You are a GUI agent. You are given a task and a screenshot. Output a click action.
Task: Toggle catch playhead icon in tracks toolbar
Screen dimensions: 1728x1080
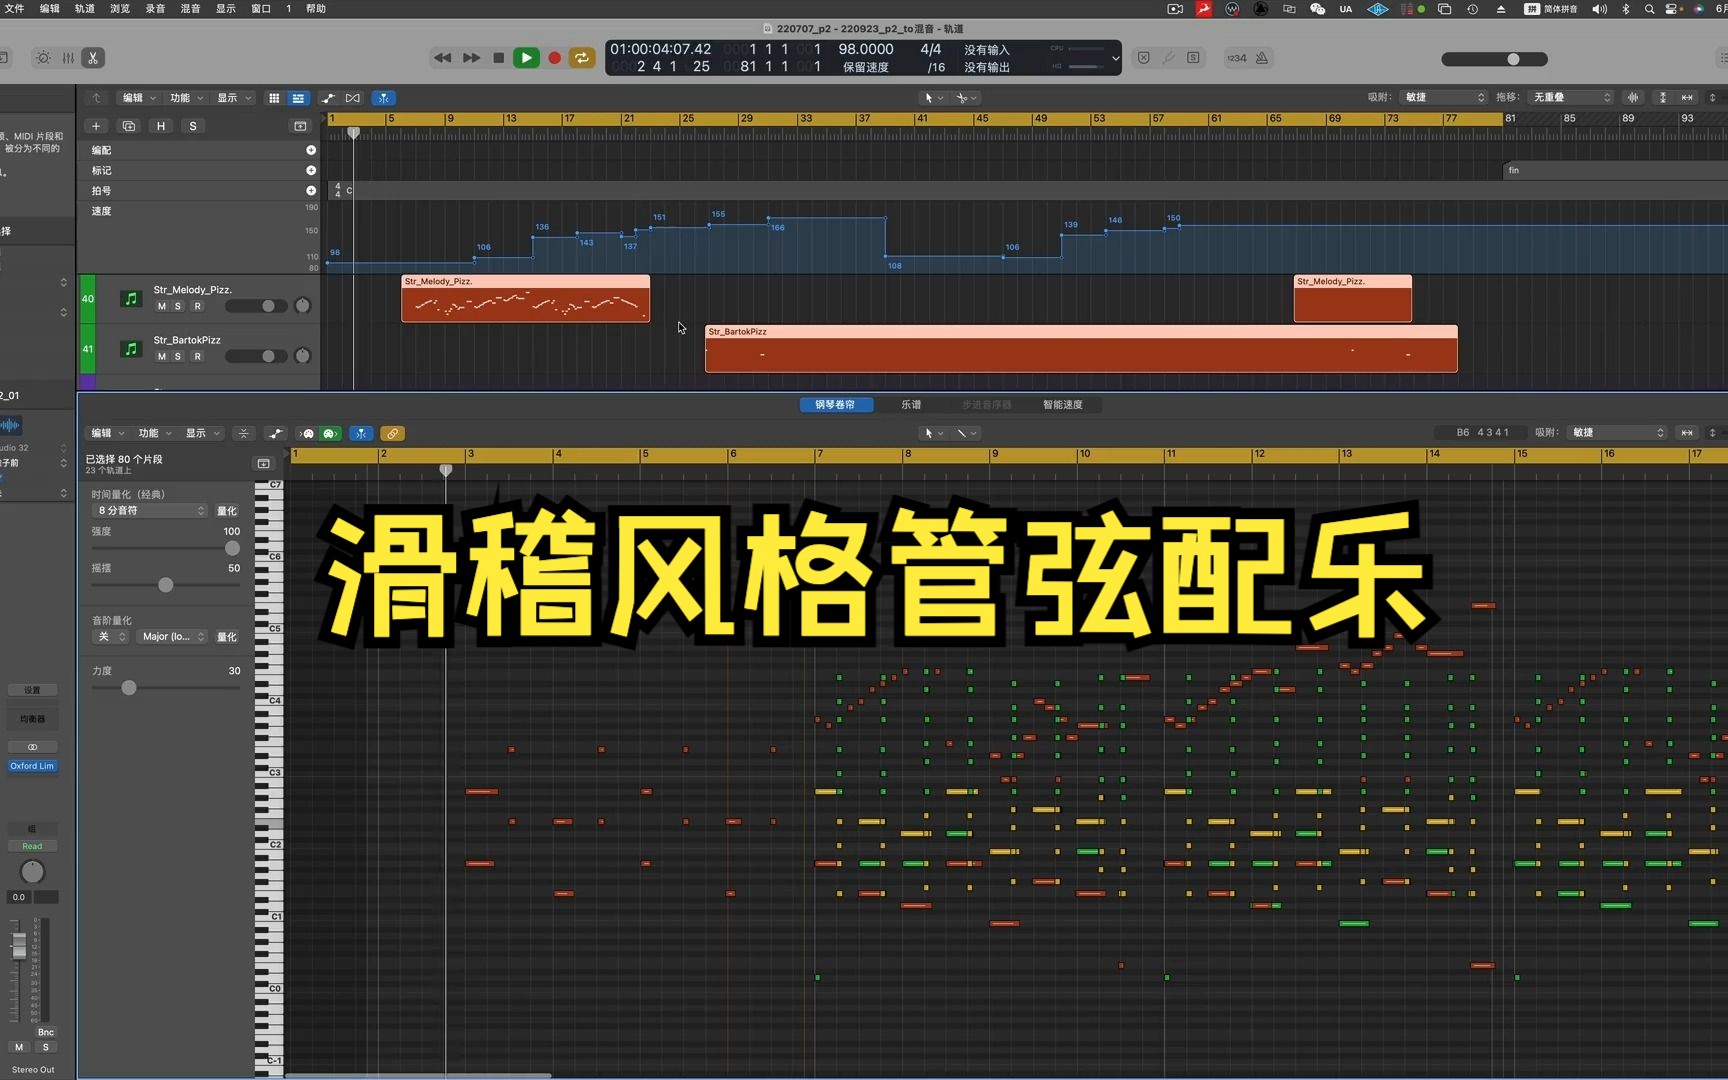(x=384, y=98)
